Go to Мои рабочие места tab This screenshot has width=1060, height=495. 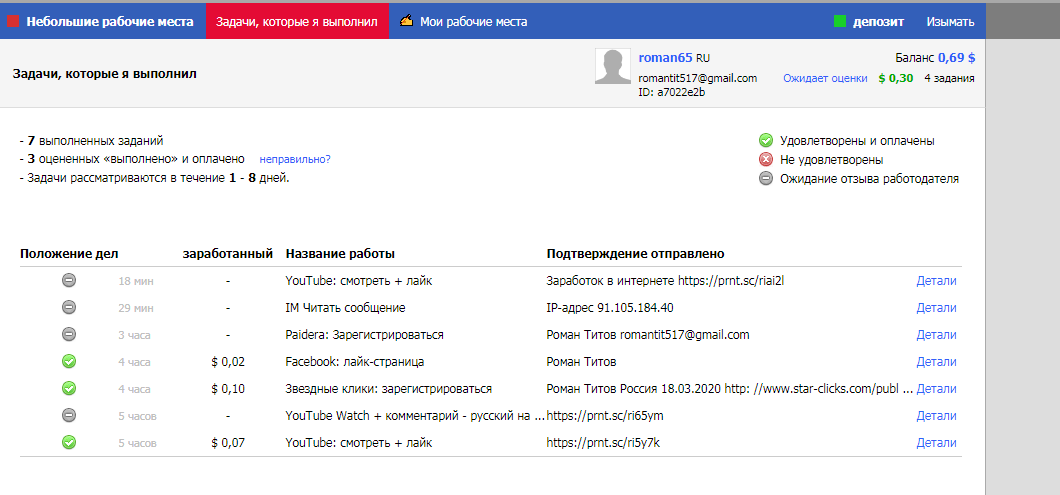click(473, 22)
